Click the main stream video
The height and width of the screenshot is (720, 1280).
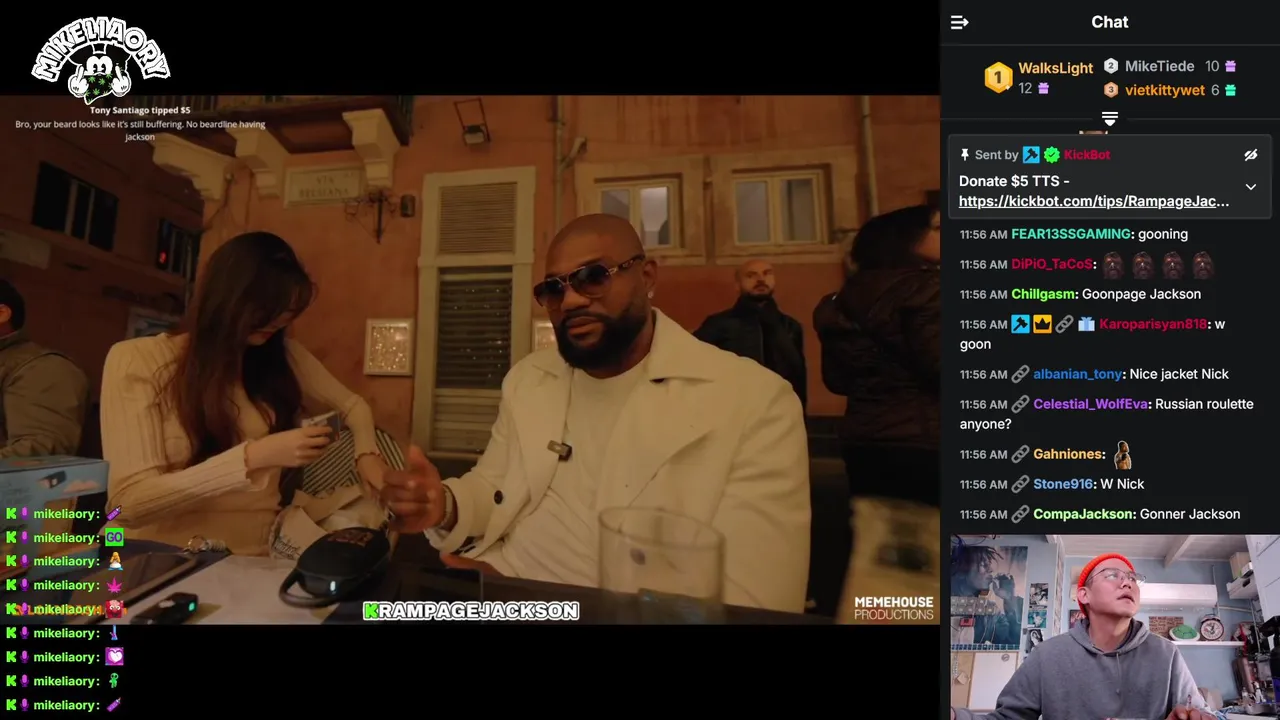pos(470,360)
